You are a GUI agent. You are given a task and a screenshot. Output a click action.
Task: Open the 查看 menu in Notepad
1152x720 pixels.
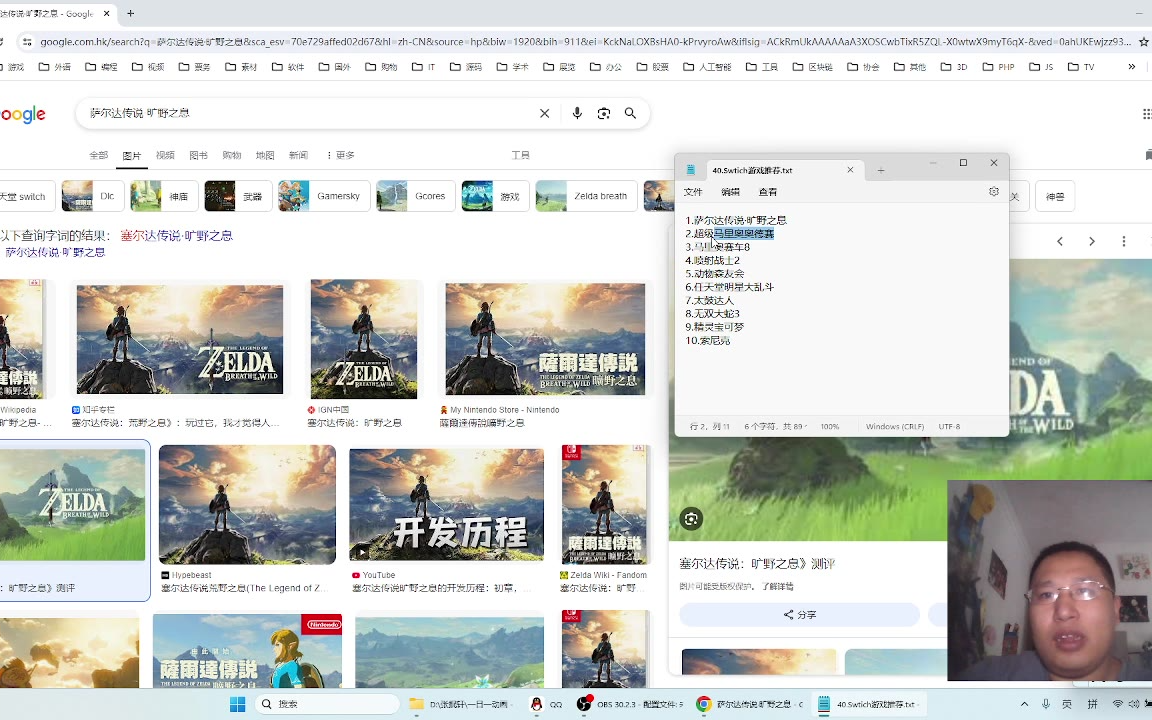tap(768, 192)
